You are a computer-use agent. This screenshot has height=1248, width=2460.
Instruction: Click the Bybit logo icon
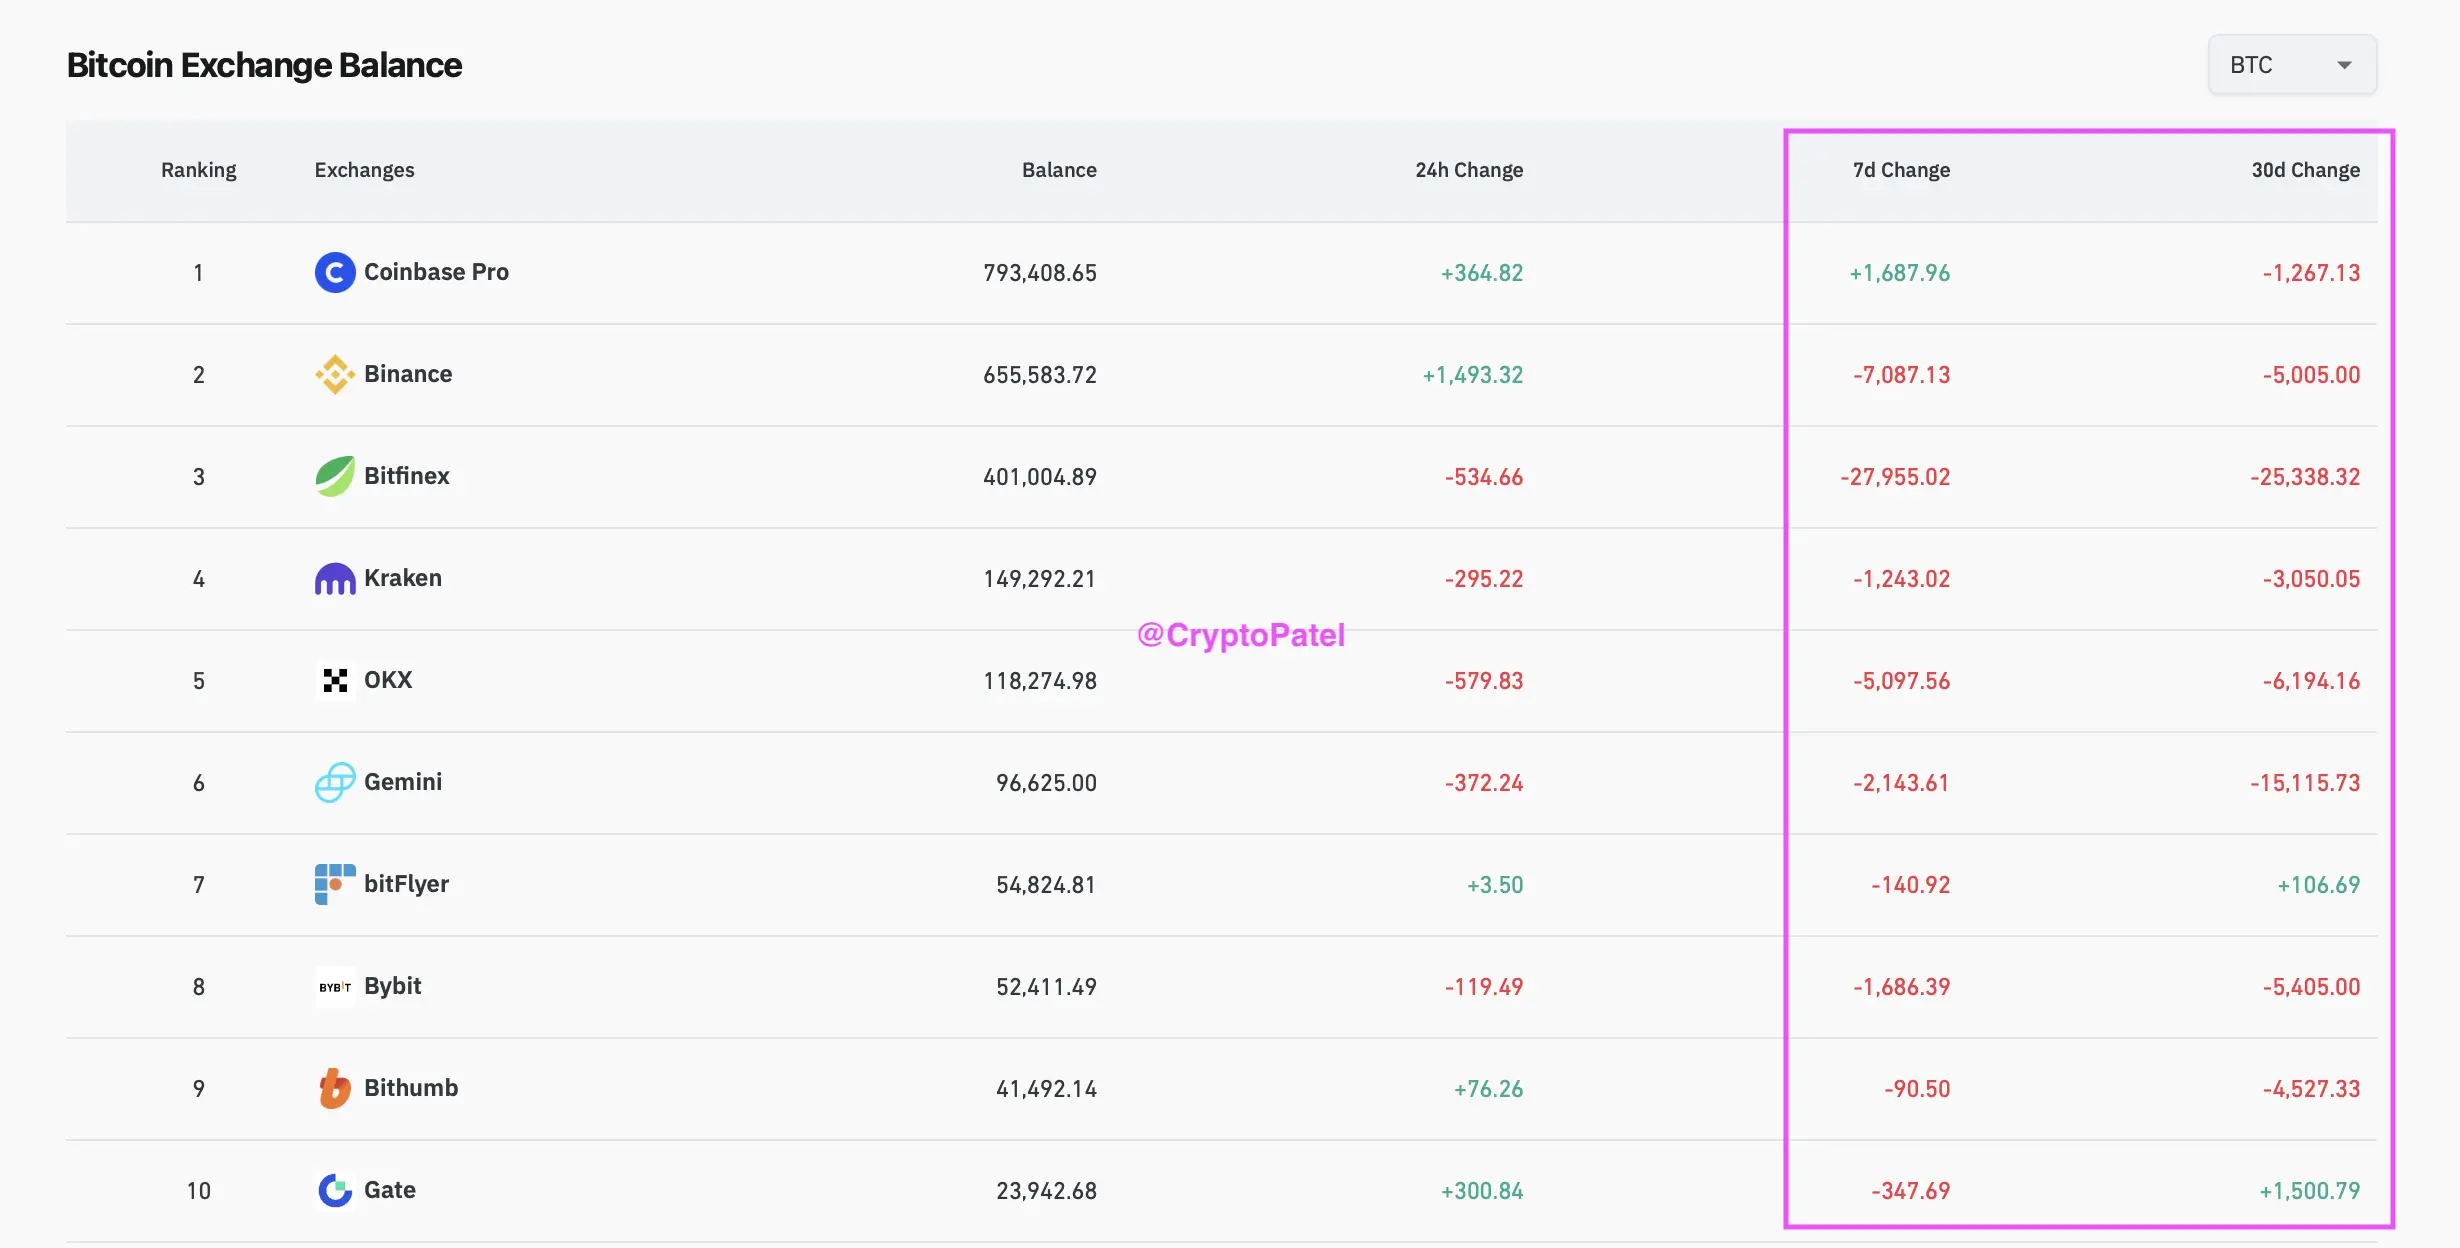(x=335, y=987)
